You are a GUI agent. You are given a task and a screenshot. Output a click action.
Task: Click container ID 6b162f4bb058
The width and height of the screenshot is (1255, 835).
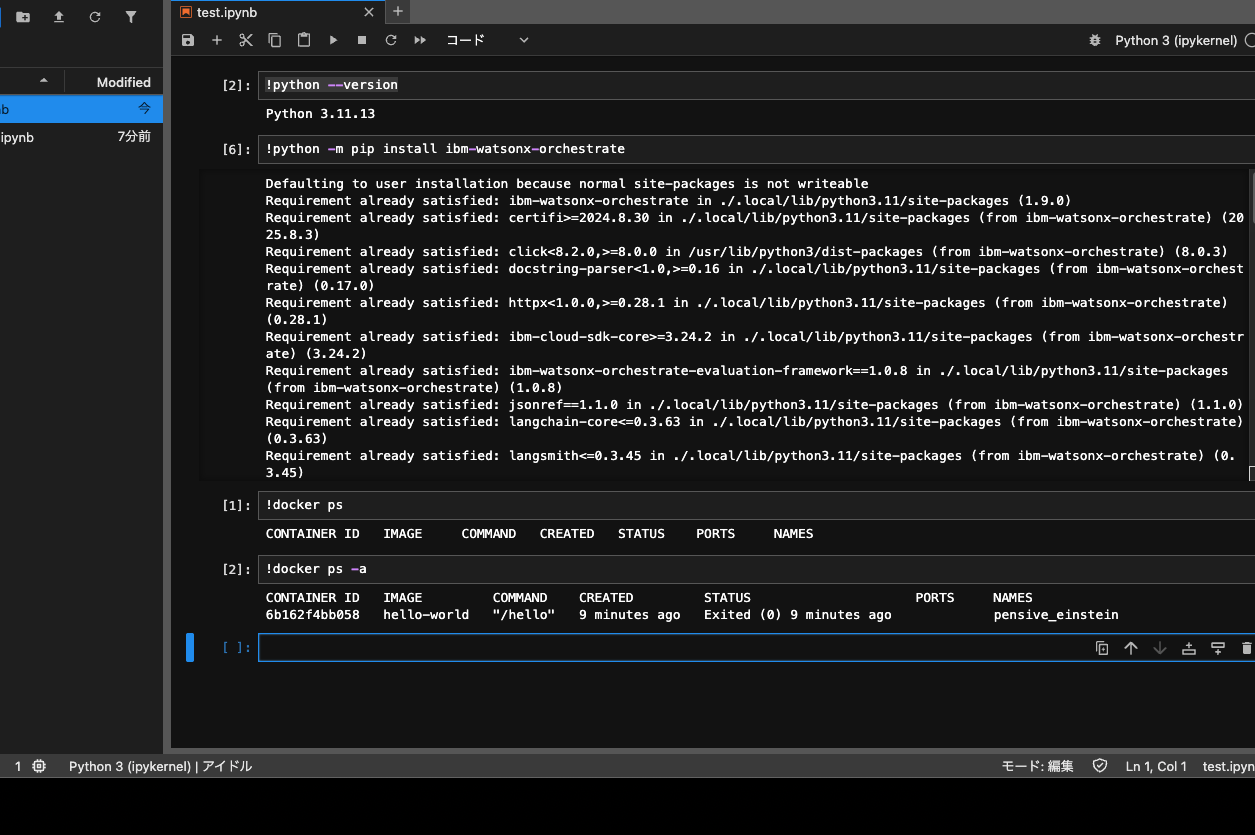coord(312,615)
